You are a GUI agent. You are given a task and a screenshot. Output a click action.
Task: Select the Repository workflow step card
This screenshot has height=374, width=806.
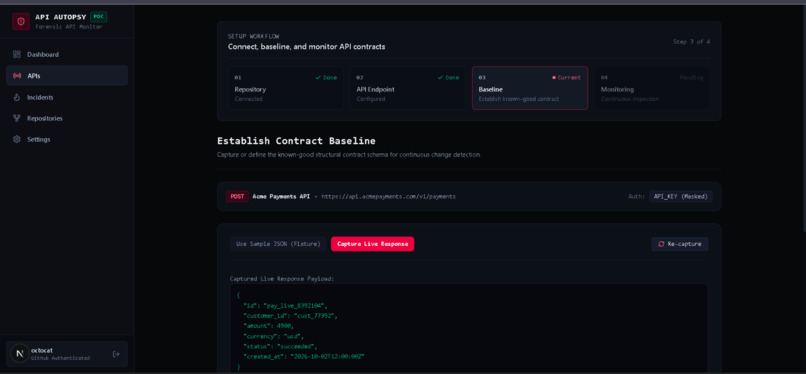(286, 88)
